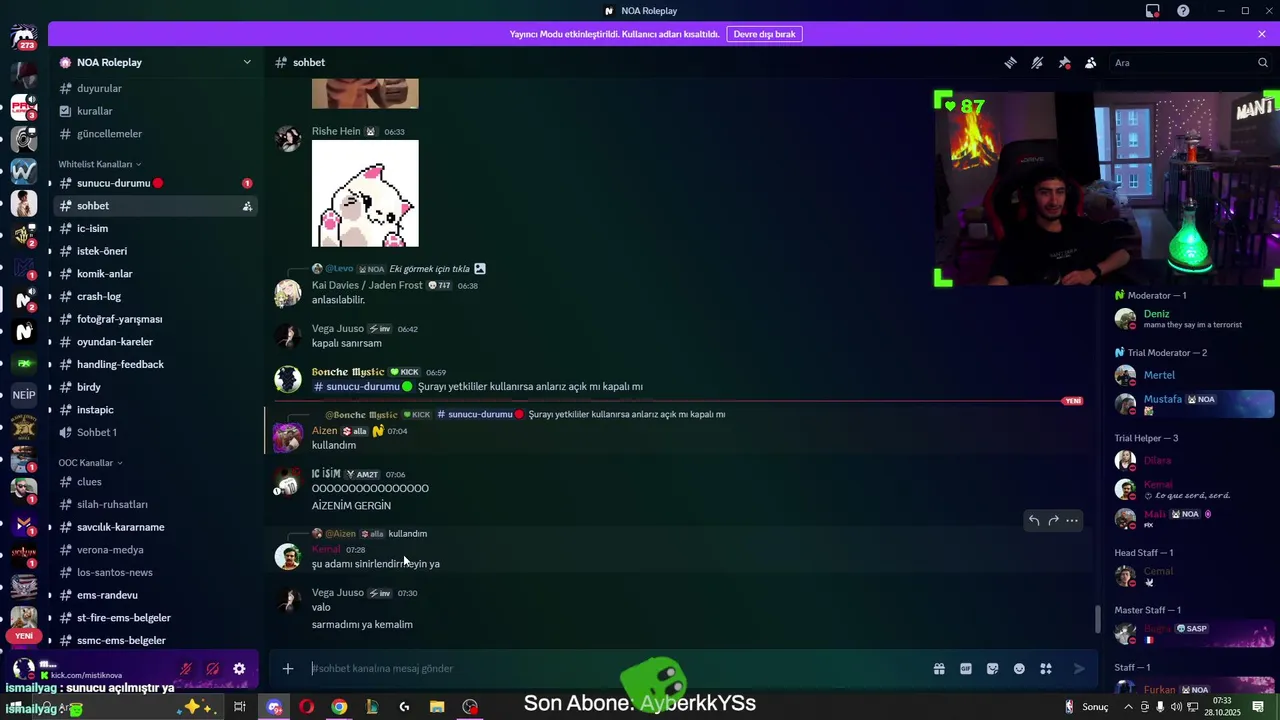Open user settings gear
This screenshot has height=720, width=1280.
(239, 669)
